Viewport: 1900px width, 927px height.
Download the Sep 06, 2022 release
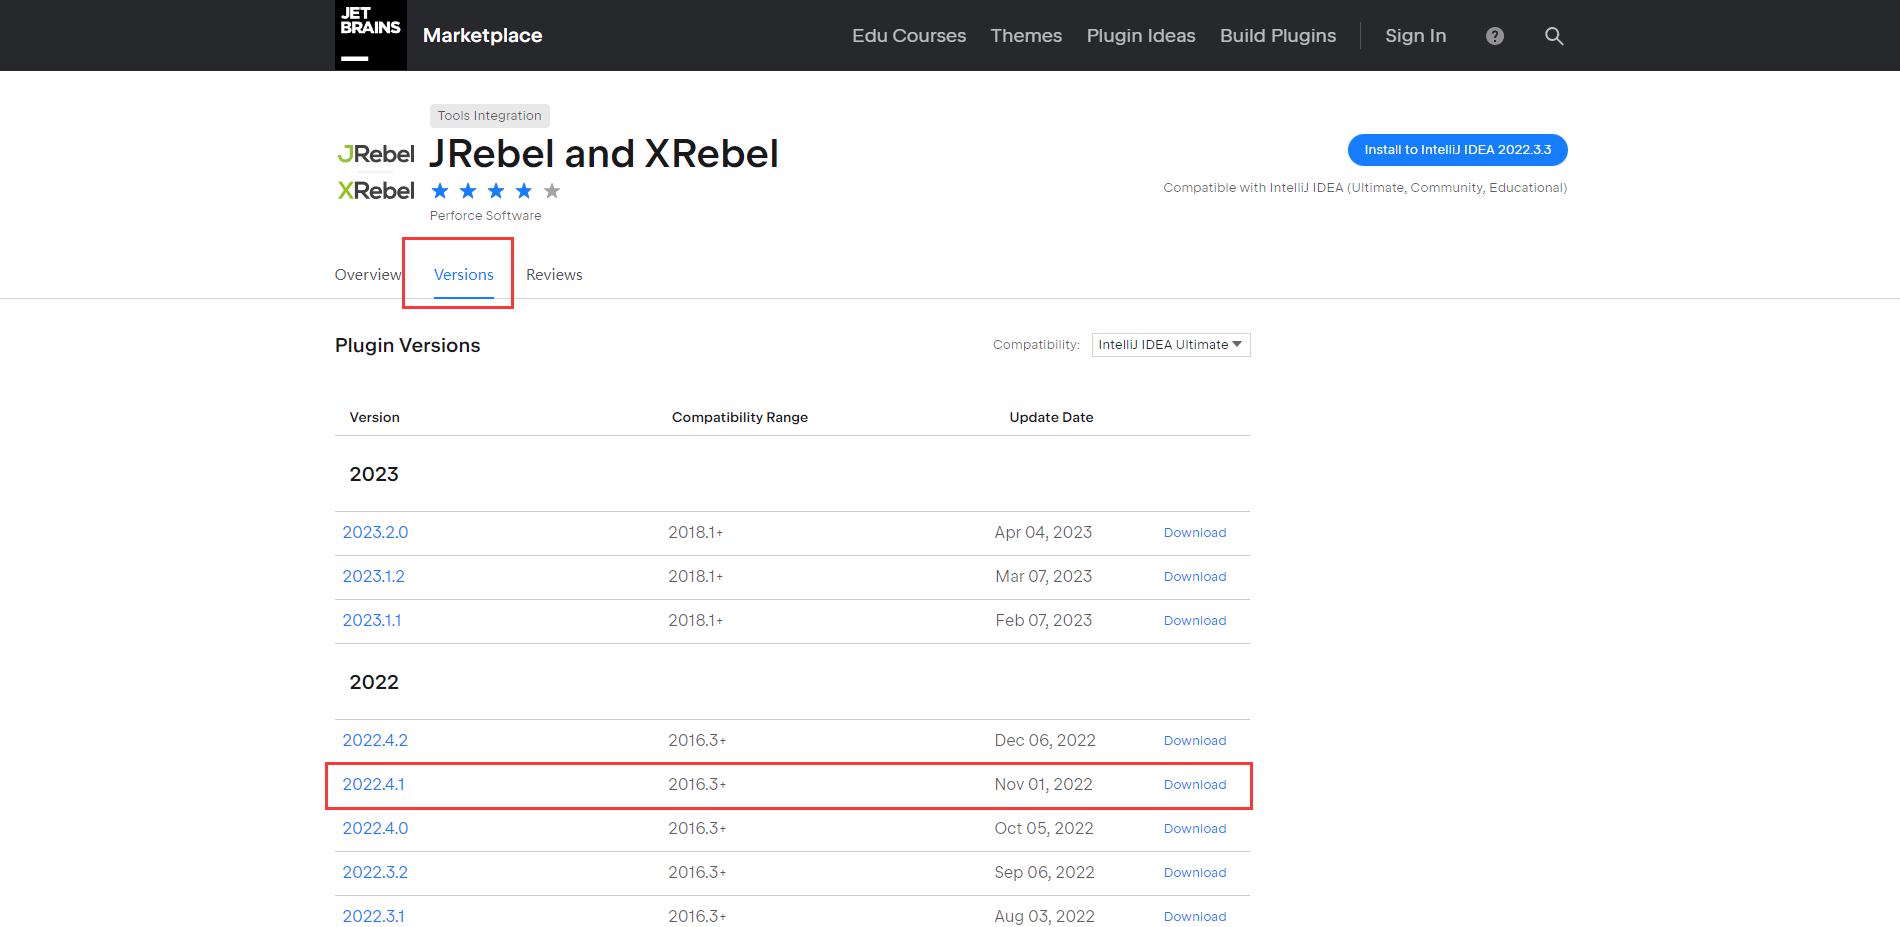pos(1195,873)
